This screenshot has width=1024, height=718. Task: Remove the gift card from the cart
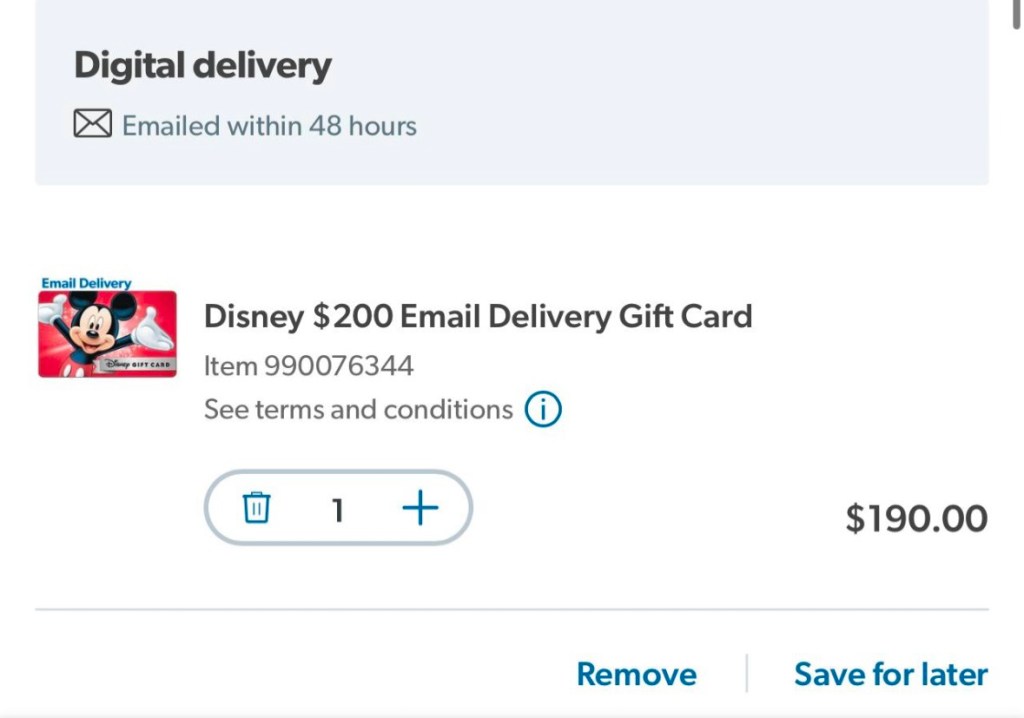tap(636, 674)
